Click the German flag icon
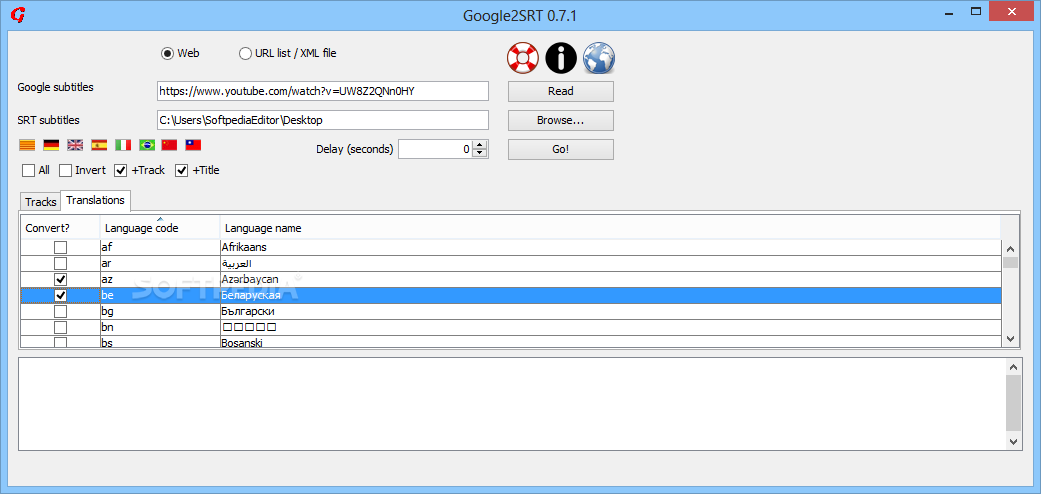 tap(51, 145)
